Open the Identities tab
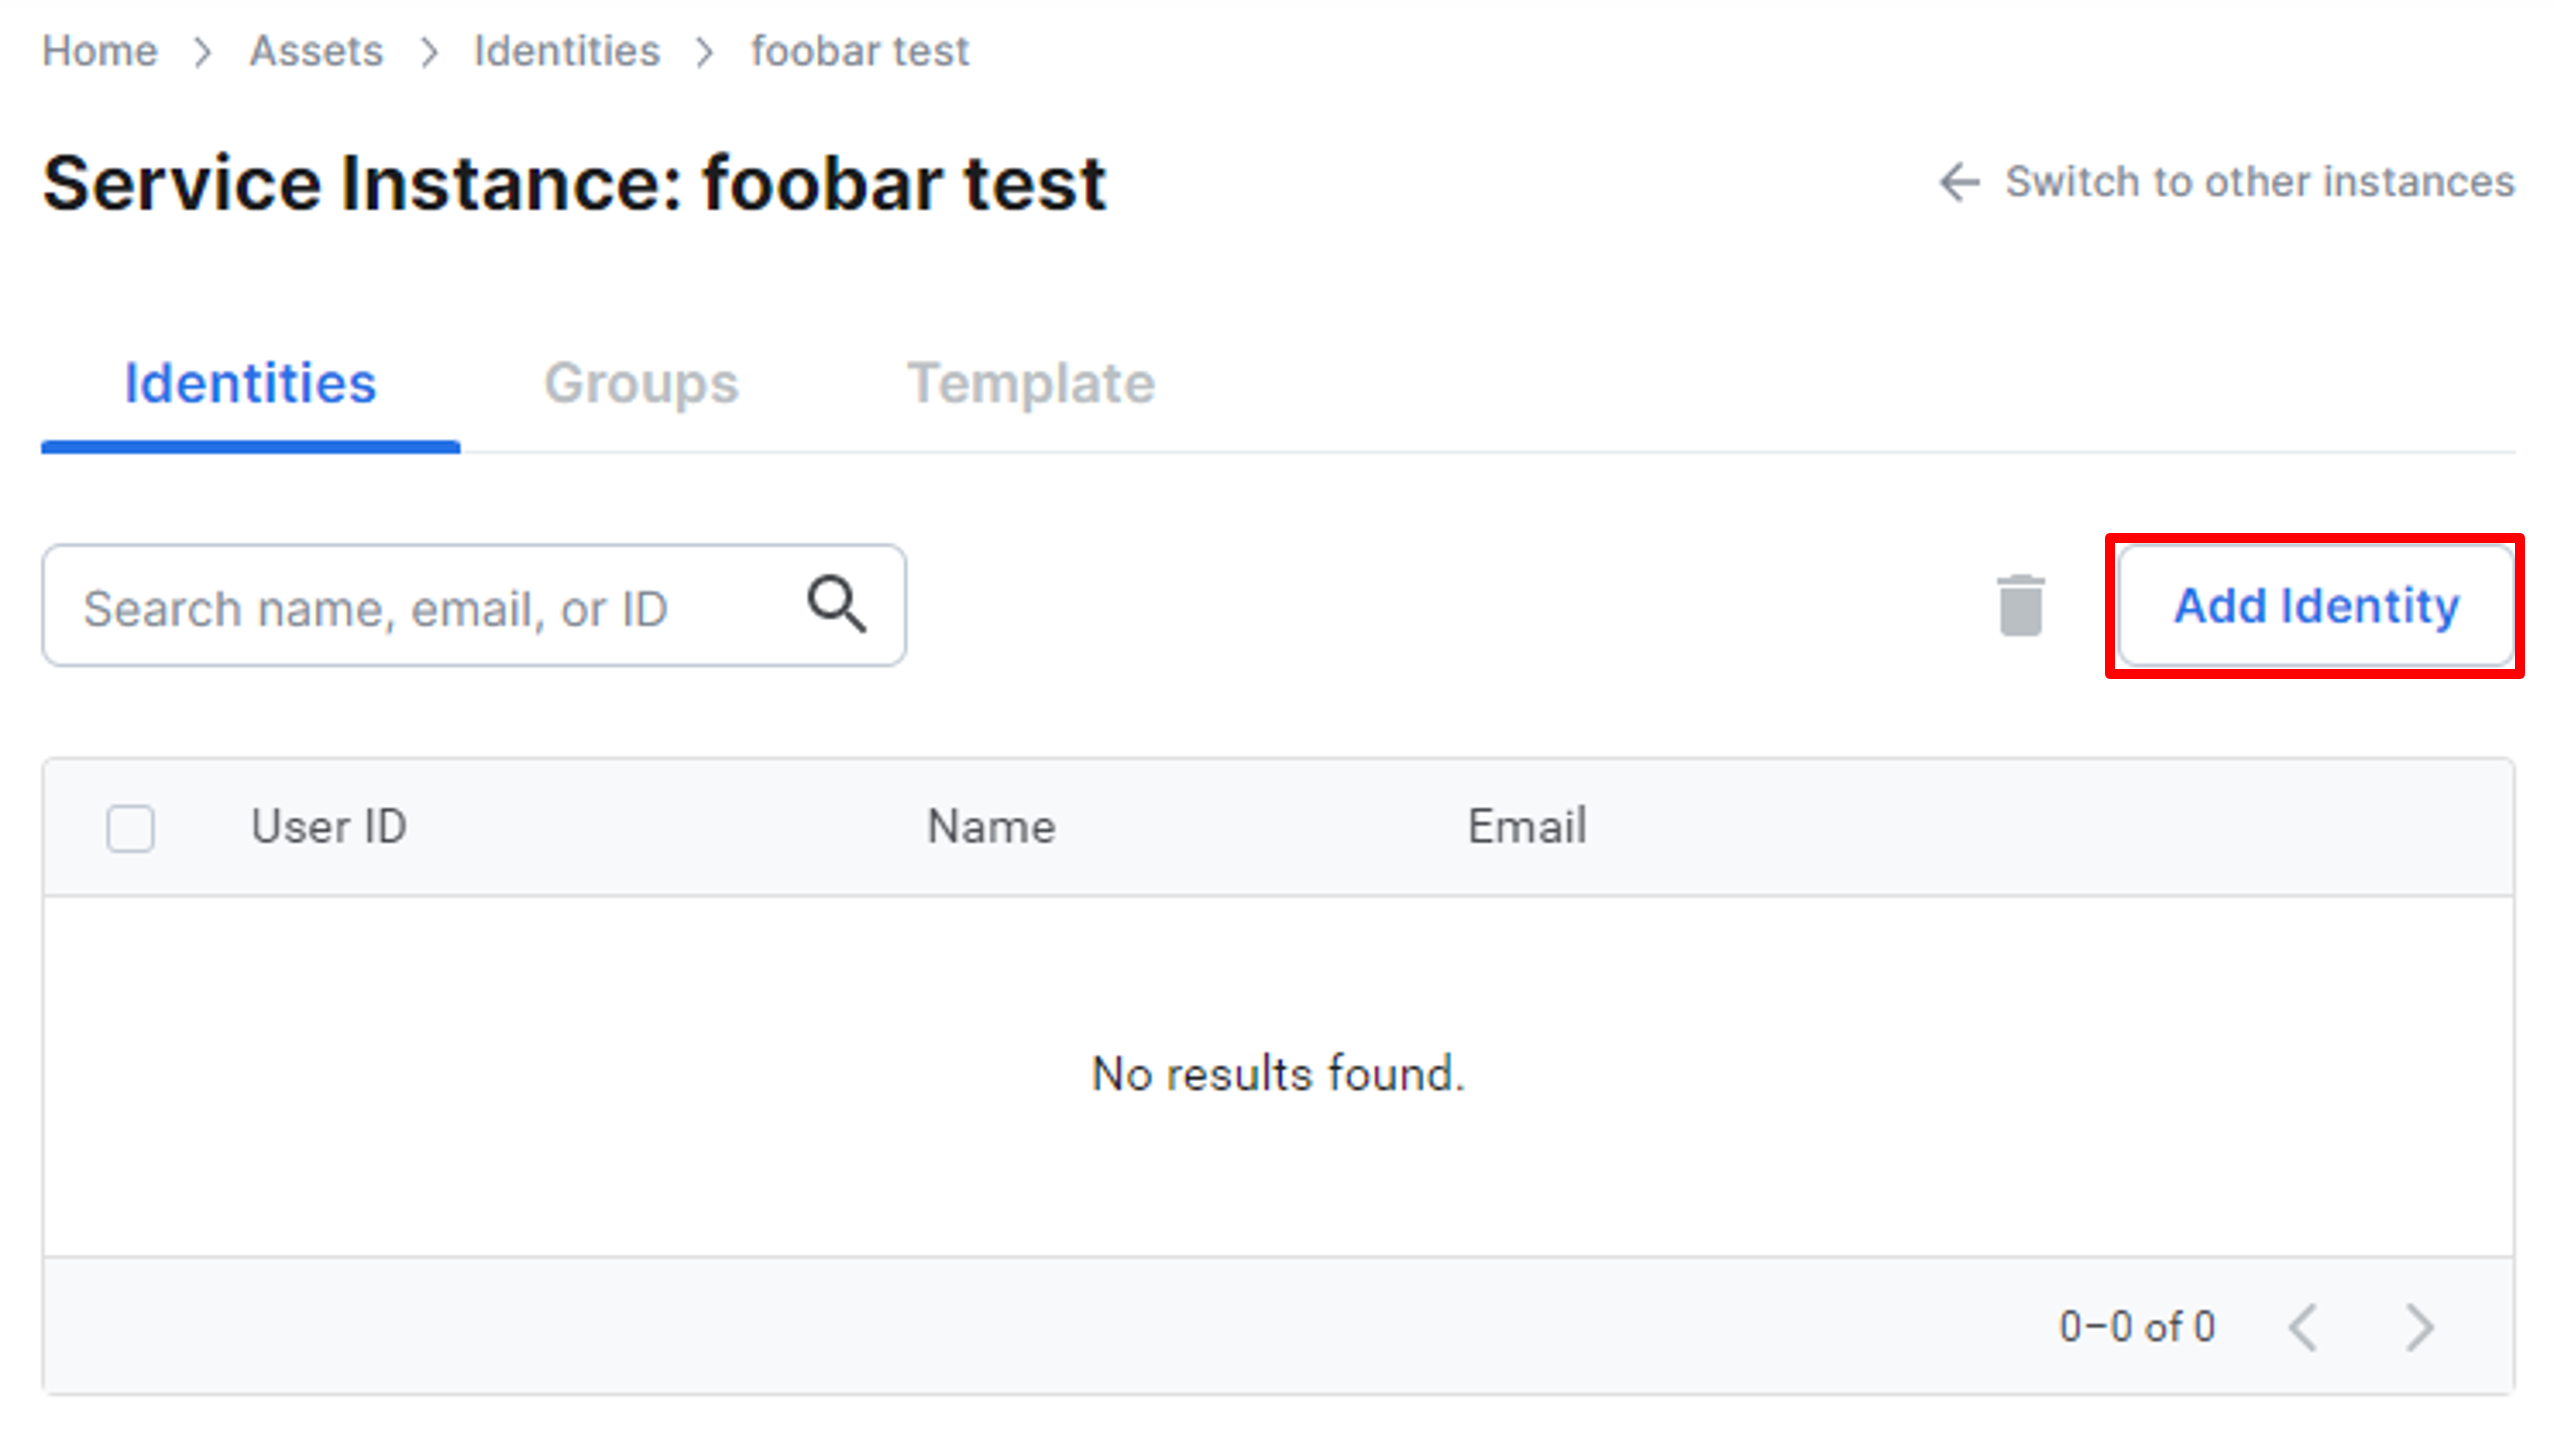This screenshot has height=1441, width=2554. click(250, 383)
